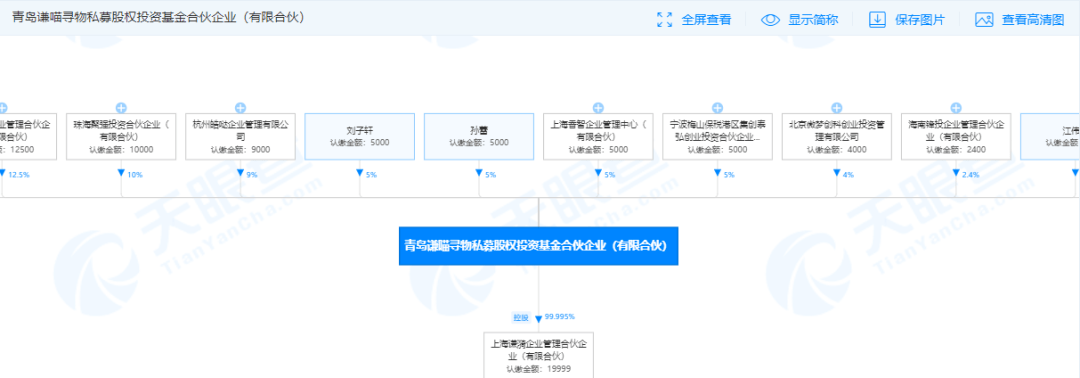Click the 9% share percentage

click(x=251, y=175)
